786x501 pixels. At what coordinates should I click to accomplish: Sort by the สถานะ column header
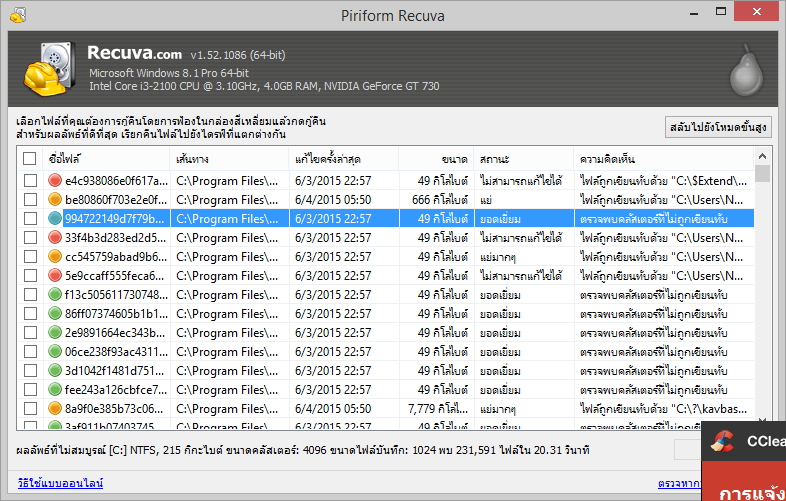point(524,159)
